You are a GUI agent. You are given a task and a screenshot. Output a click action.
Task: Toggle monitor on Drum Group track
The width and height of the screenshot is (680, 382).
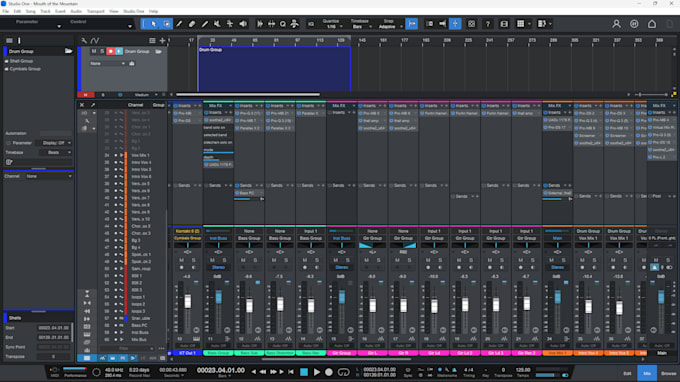pos(119,51)
